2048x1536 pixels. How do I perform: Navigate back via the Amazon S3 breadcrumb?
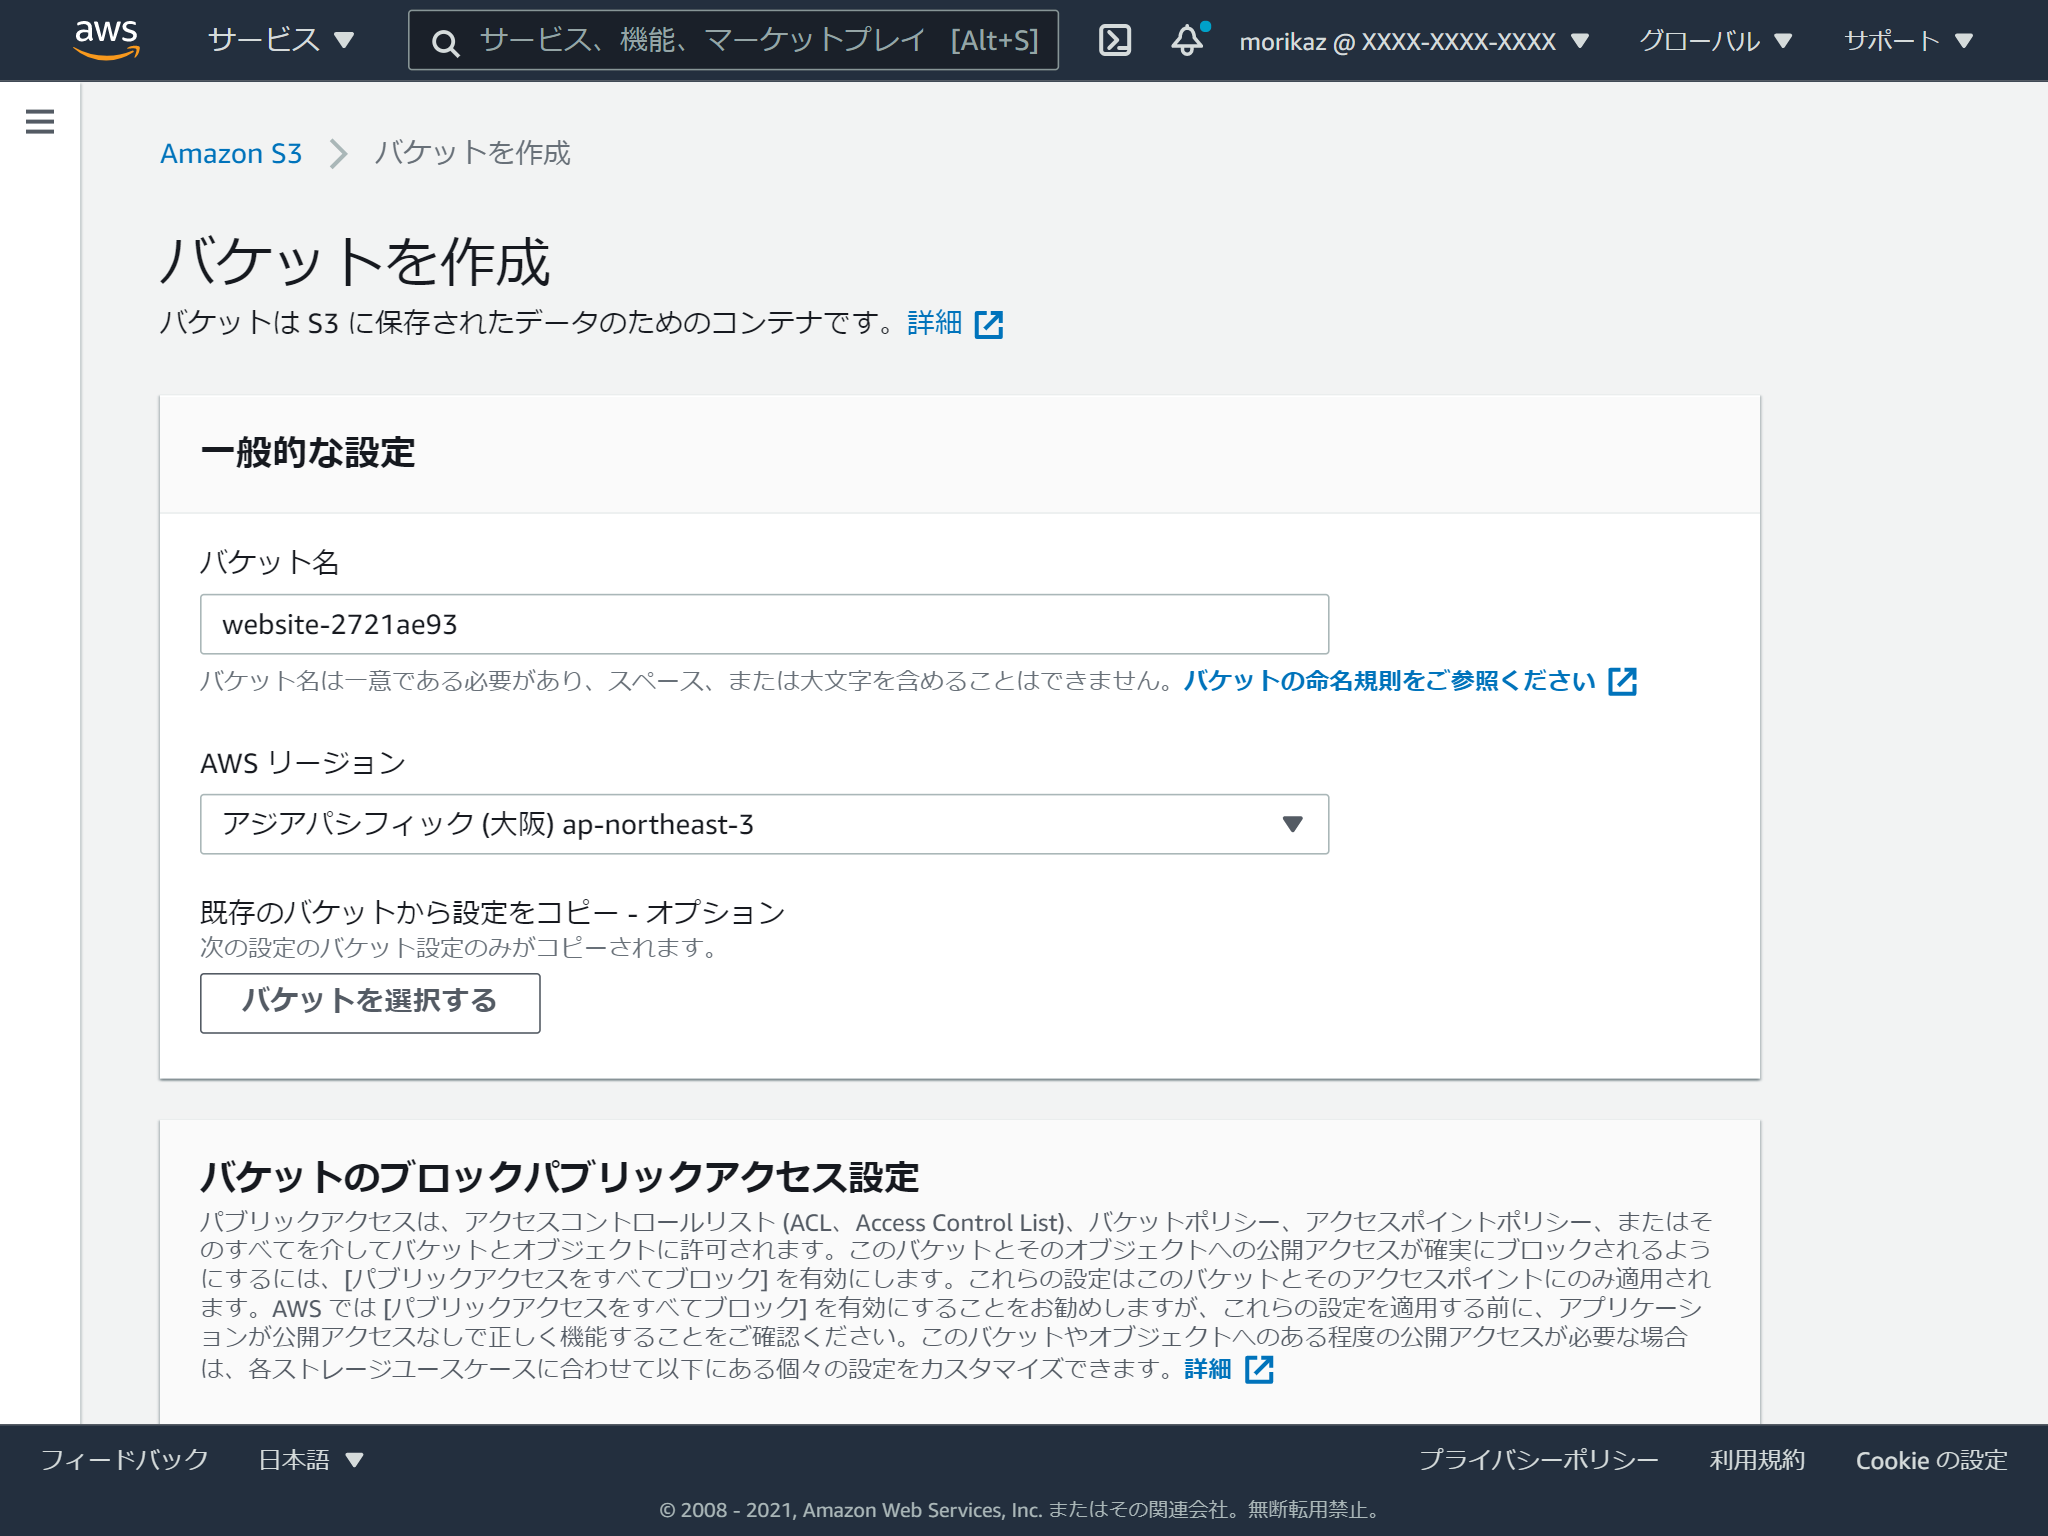(231, 153)
